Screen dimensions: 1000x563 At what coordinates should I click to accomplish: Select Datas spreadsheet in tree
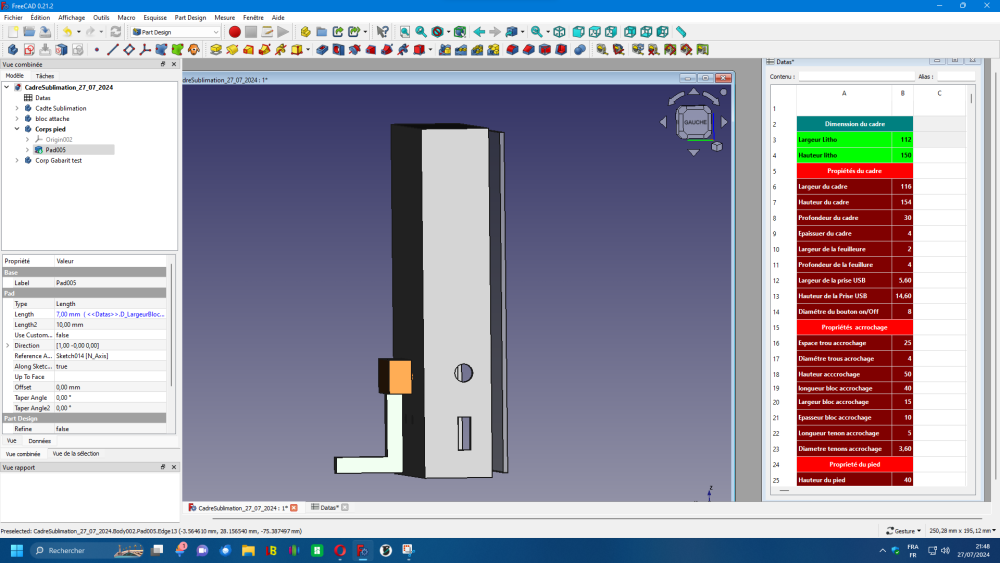click(x=43, y=98)
